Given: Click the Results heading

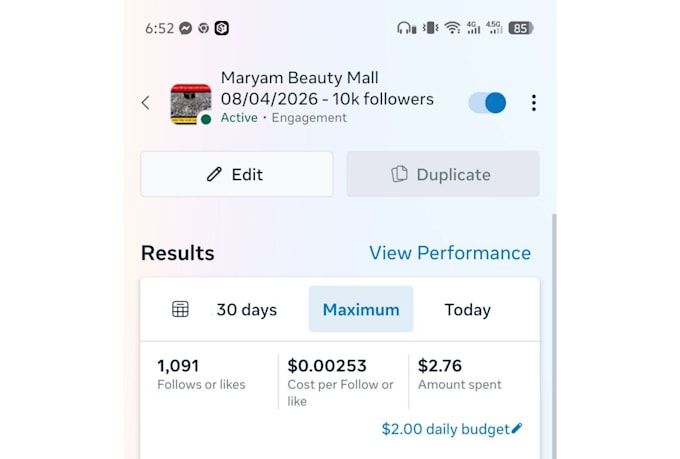Looking at the screenshot, I should (x=178, y=253).
